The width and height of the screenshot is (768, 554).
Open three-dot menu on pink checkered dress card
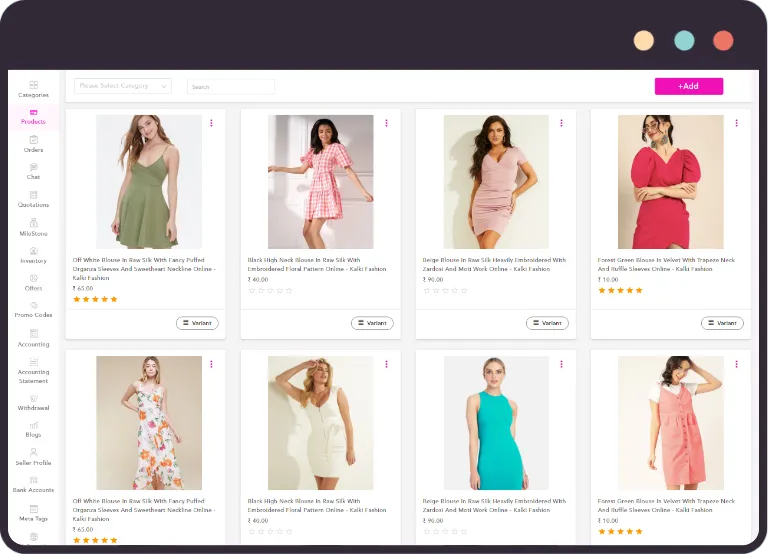pos(386,123)
